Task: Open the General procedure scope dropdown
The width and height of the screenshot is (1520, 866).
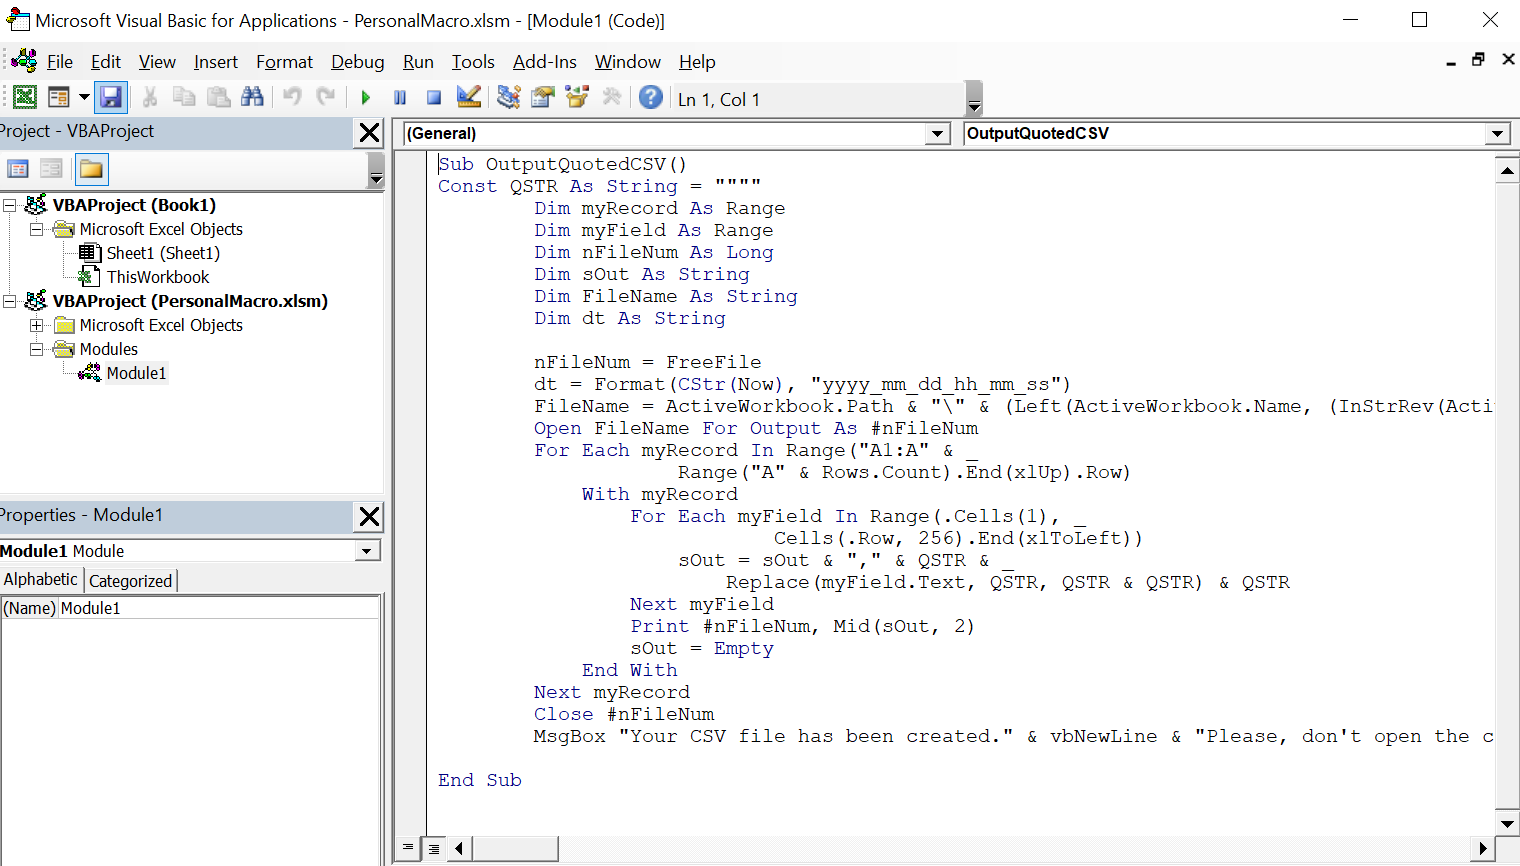Action: point(937,133)
